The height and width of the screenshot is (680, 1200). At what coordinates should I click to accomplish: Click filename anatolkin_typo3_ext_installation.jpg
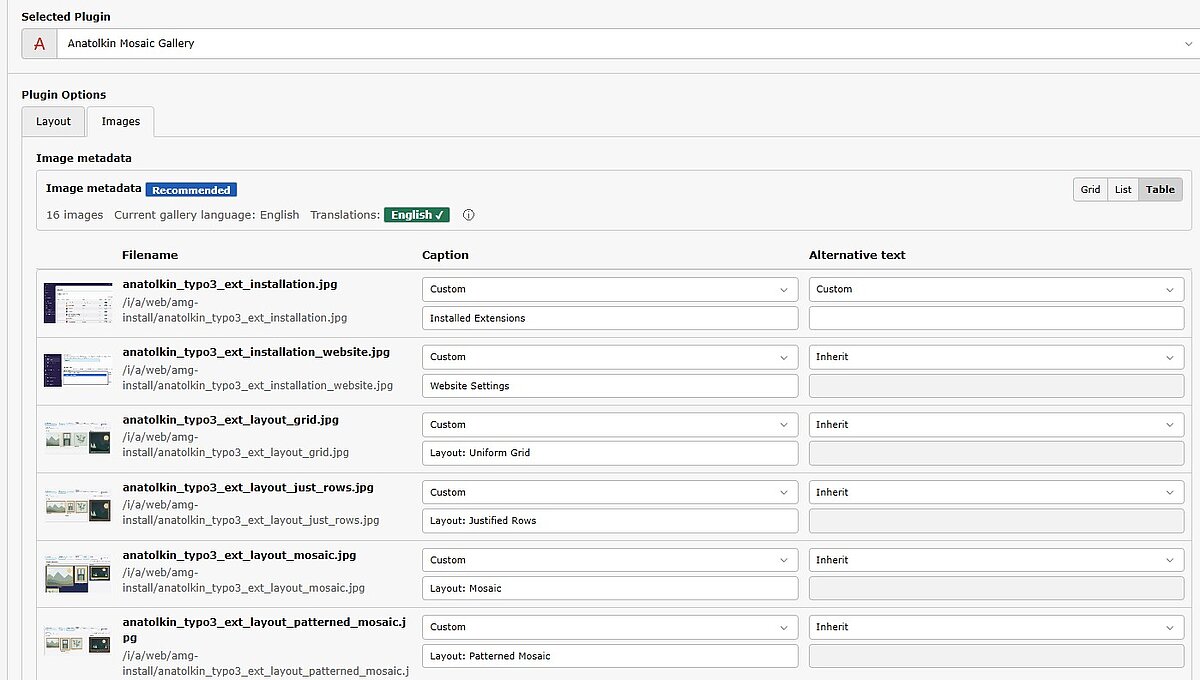[x=230, y=284]
